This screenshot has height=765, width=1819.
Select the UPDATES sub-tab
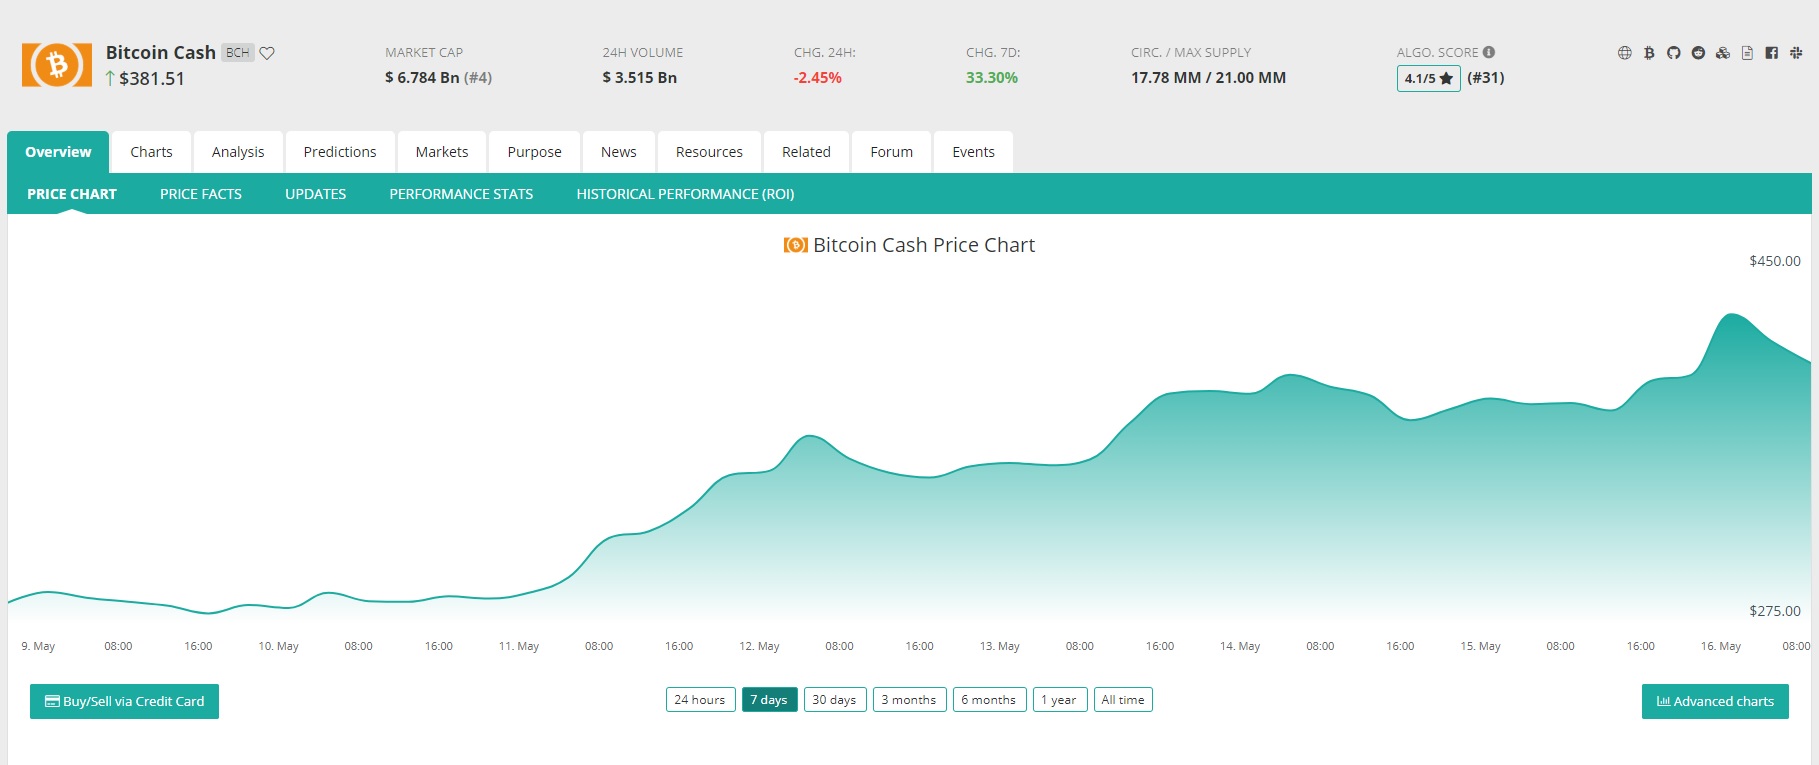click(x=315, y=194)
